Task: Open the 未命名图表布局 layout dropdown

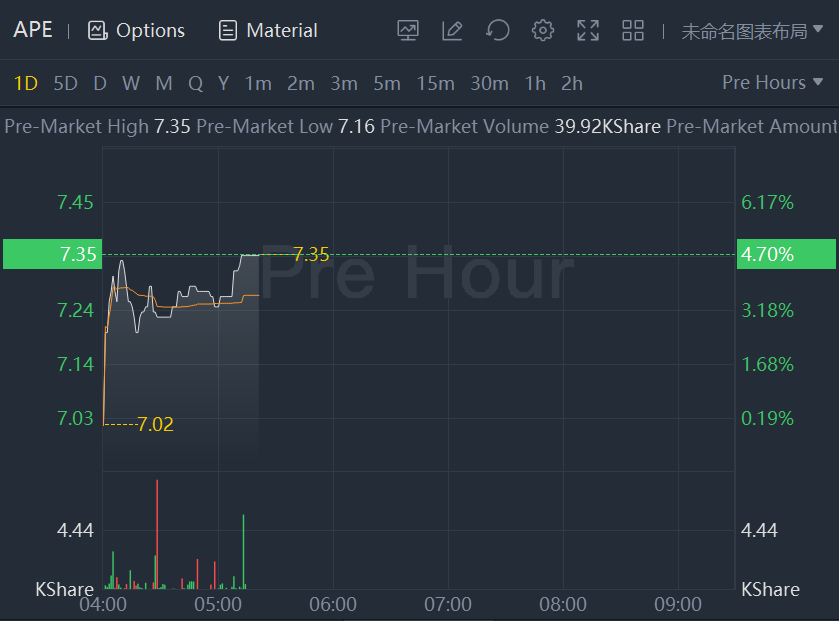Action: (752, 31)
